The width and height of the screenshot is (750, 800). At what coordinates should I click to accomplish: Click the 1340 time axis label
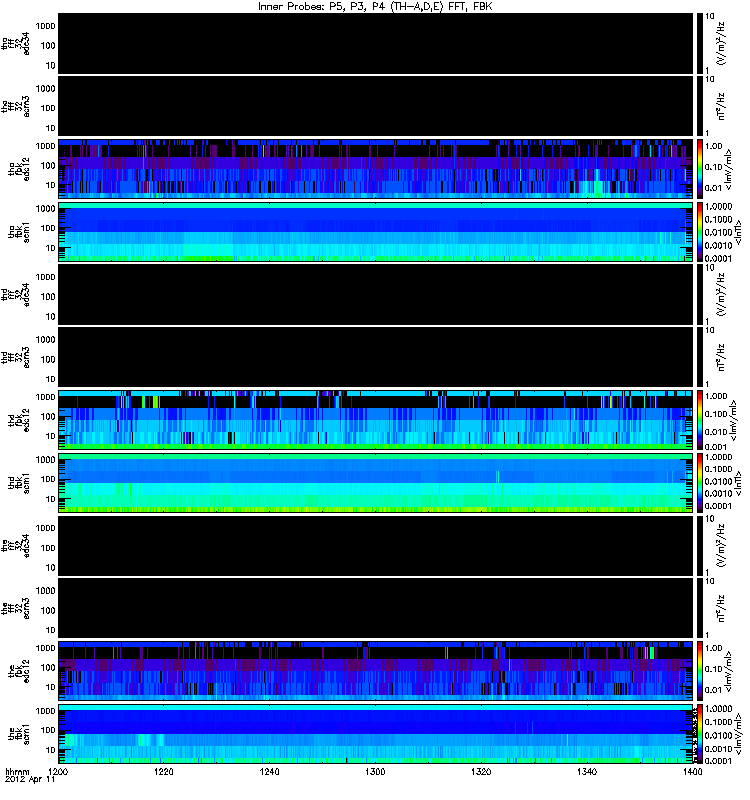[587, 771]
